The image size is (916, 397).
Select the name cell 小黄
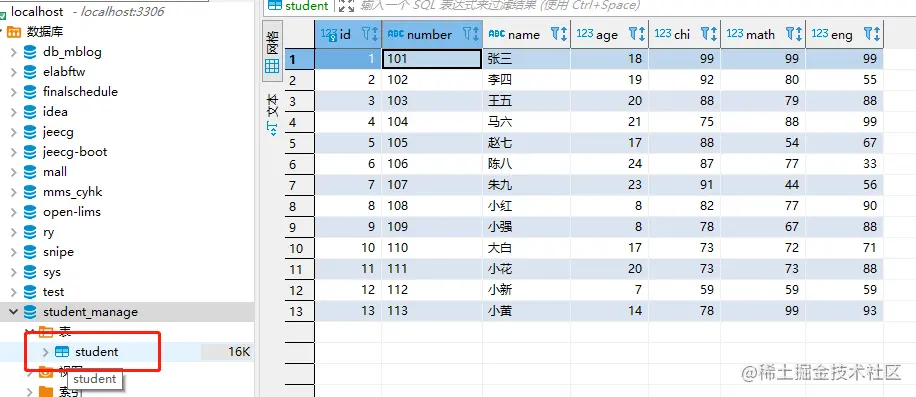[x=526, y=311]
